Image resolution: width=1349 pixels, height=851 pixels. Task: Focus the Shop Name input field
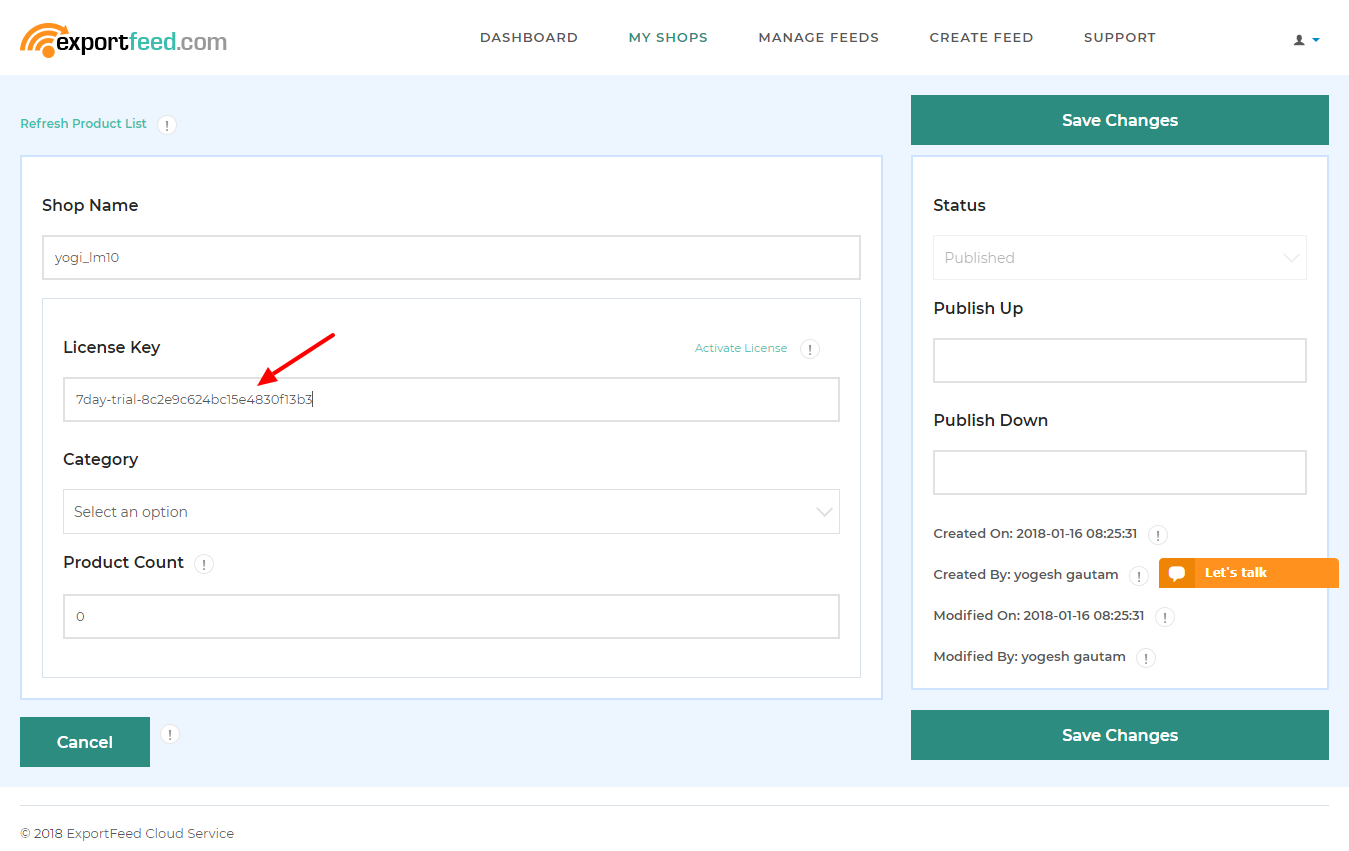tap(451, 257)
